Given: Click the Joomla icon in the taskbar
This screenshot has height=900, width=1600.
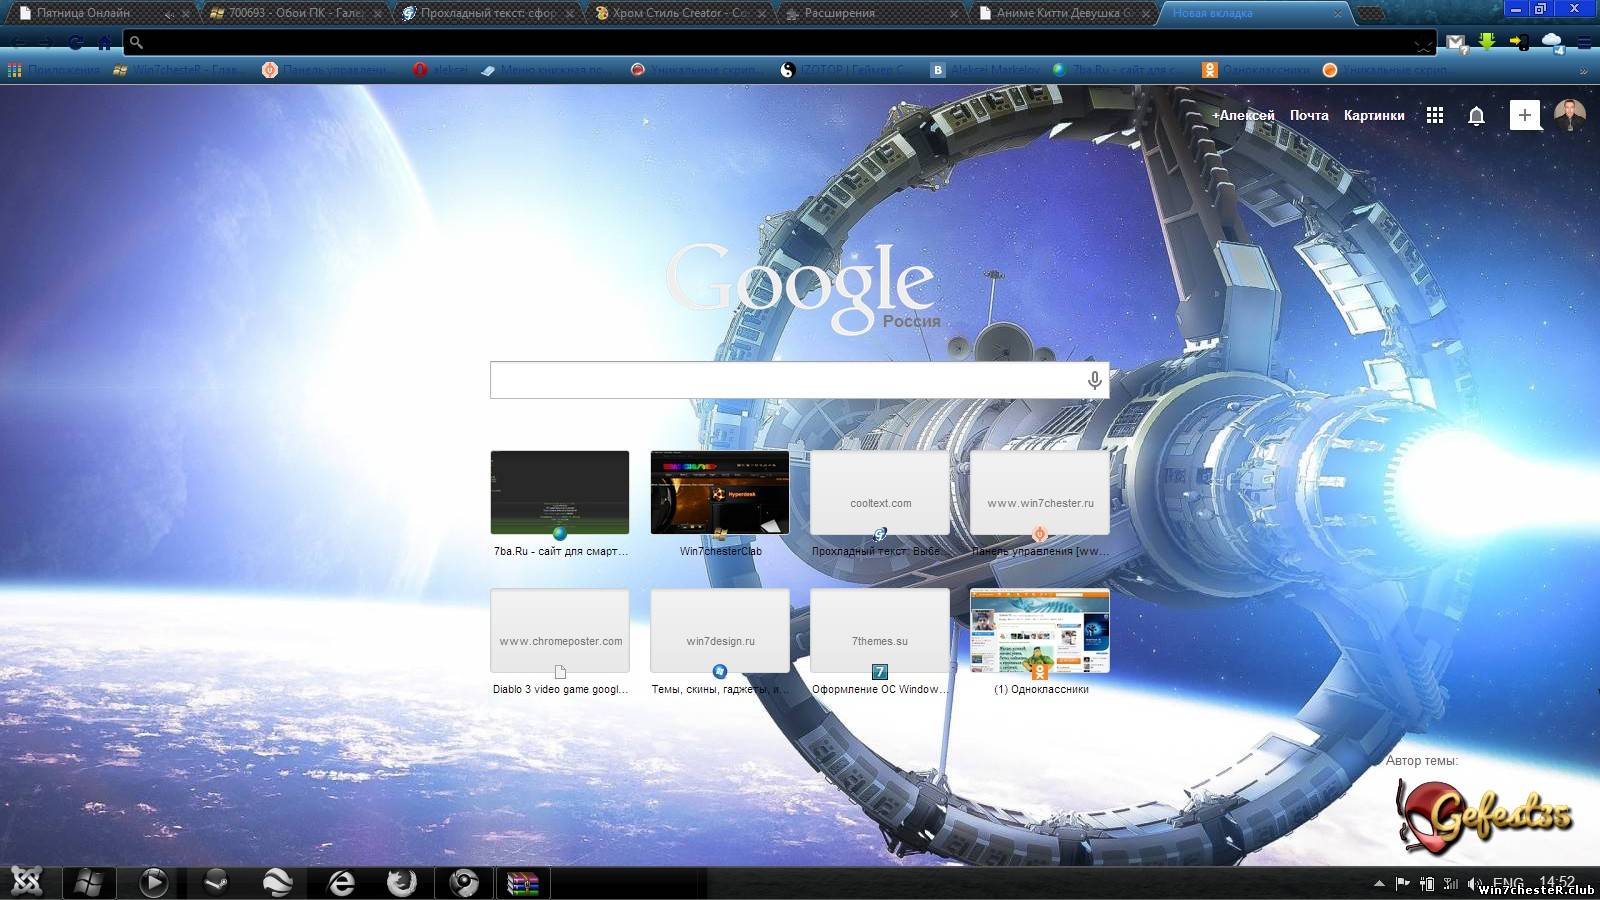Looking at the screenshot, I should coord(27,882).
